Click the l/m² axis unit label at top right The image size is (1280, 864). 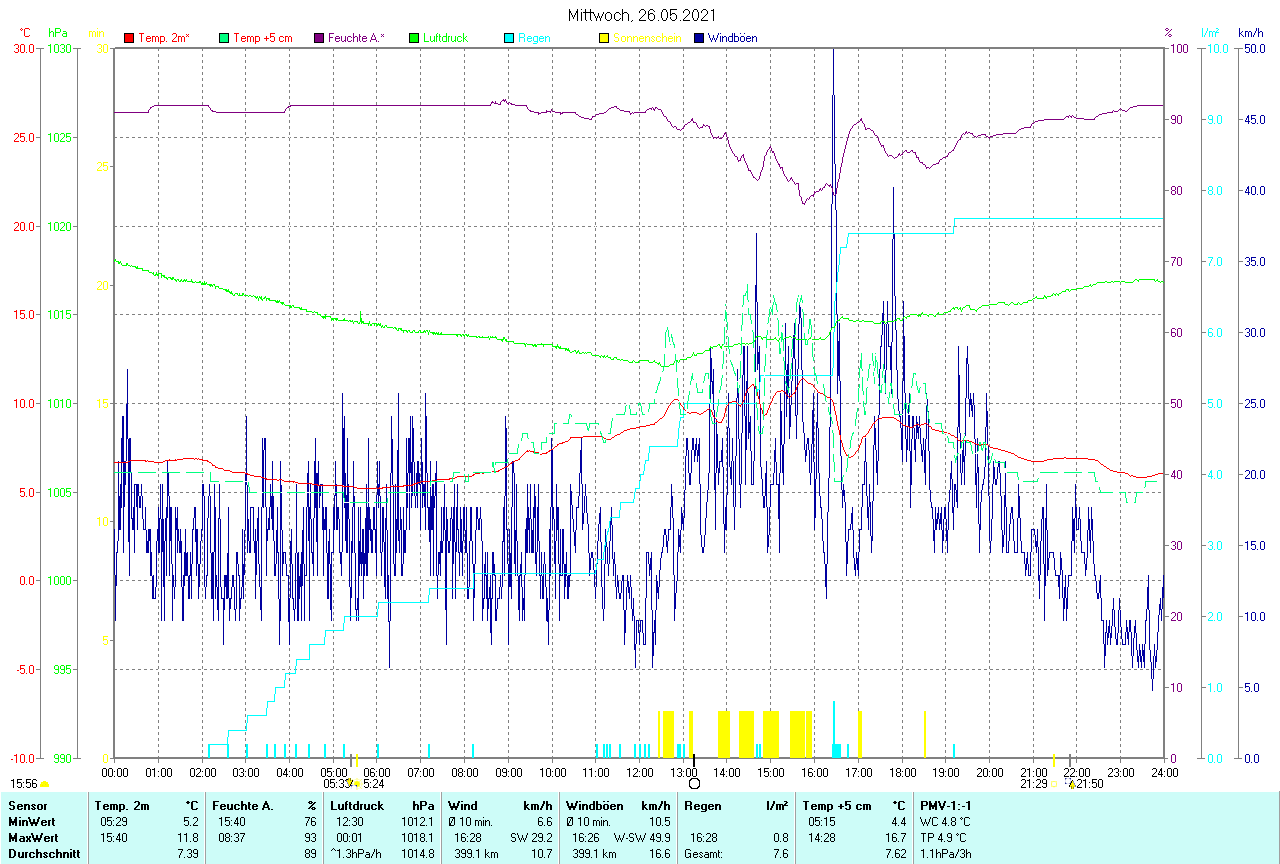coord(1212,33)
